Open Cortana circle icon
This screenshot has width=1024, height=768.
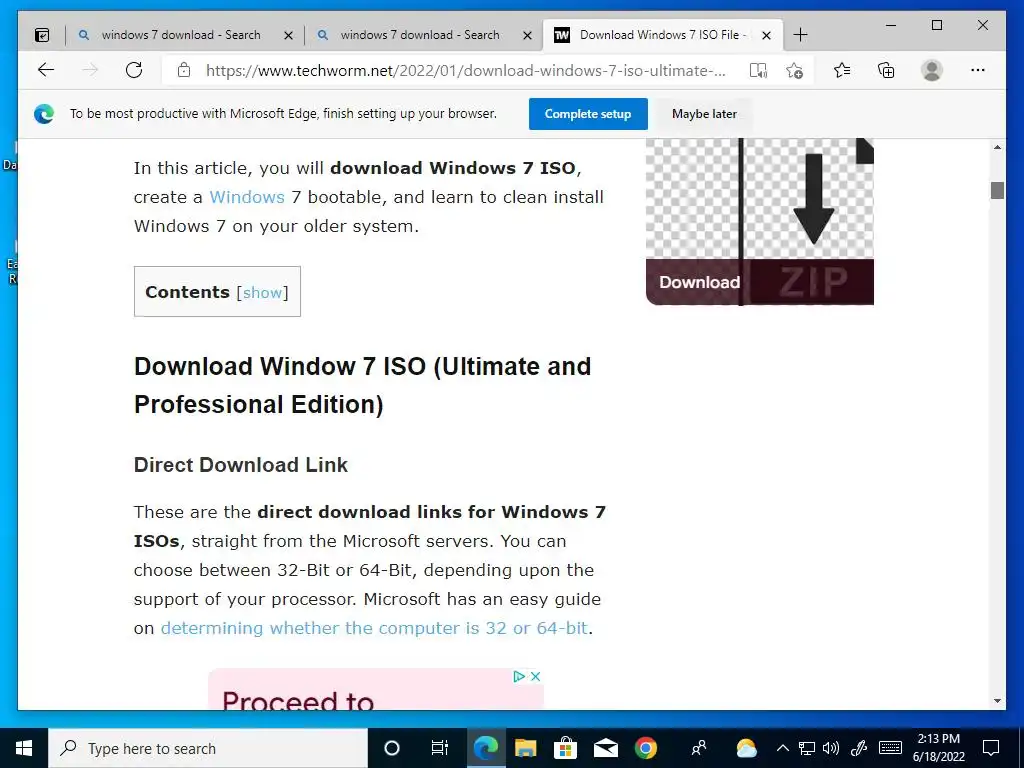[392, 748]
